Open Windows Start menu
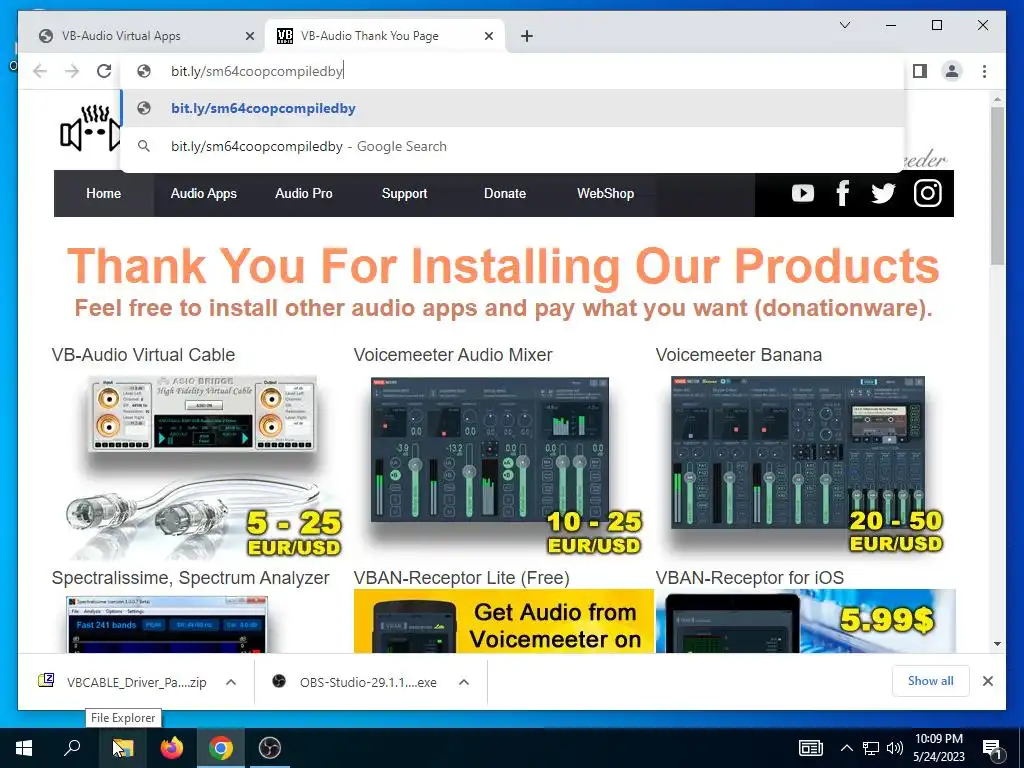 pyautogui.click(x=24, y=748)
